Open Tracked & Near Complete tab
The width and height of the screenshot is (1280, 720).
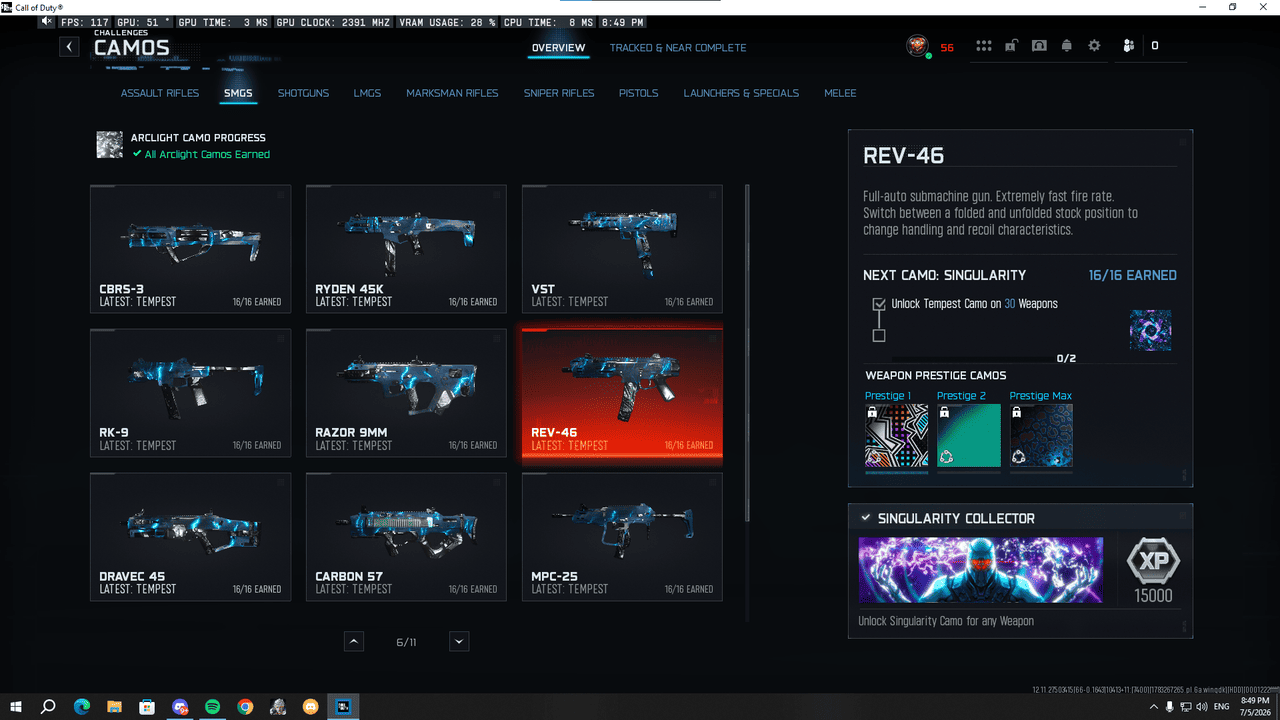(678, 48)
